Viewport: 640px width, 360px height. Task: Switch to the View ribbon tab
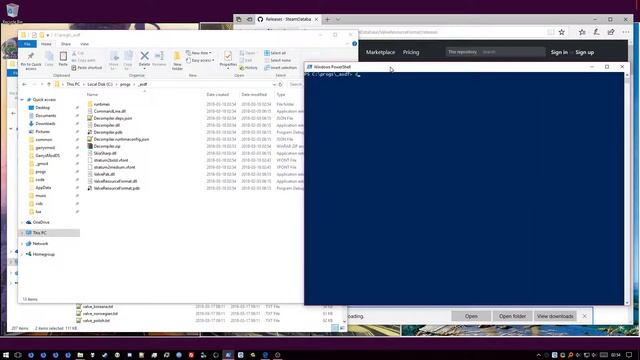tap(84, 44)
